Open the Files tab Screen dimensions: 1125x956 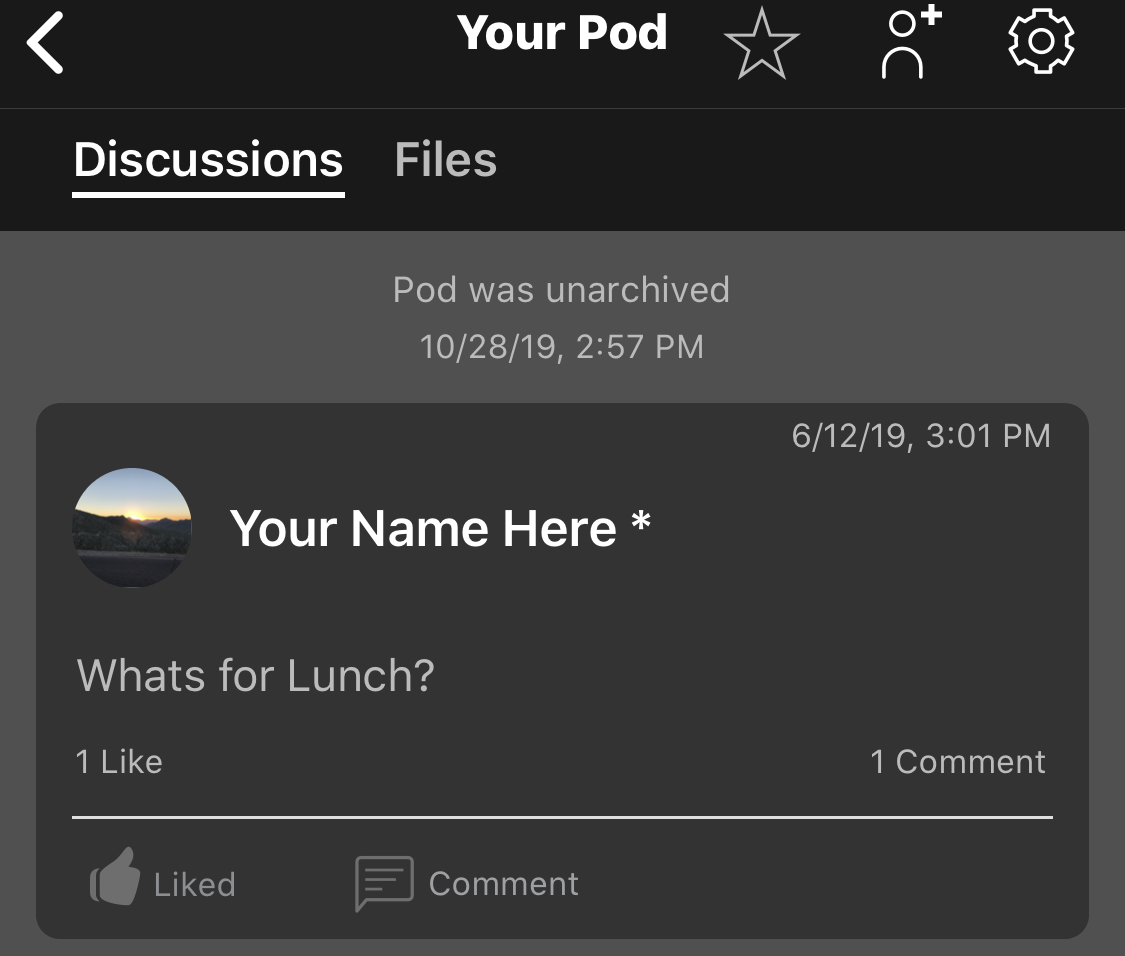coord(445,160)
